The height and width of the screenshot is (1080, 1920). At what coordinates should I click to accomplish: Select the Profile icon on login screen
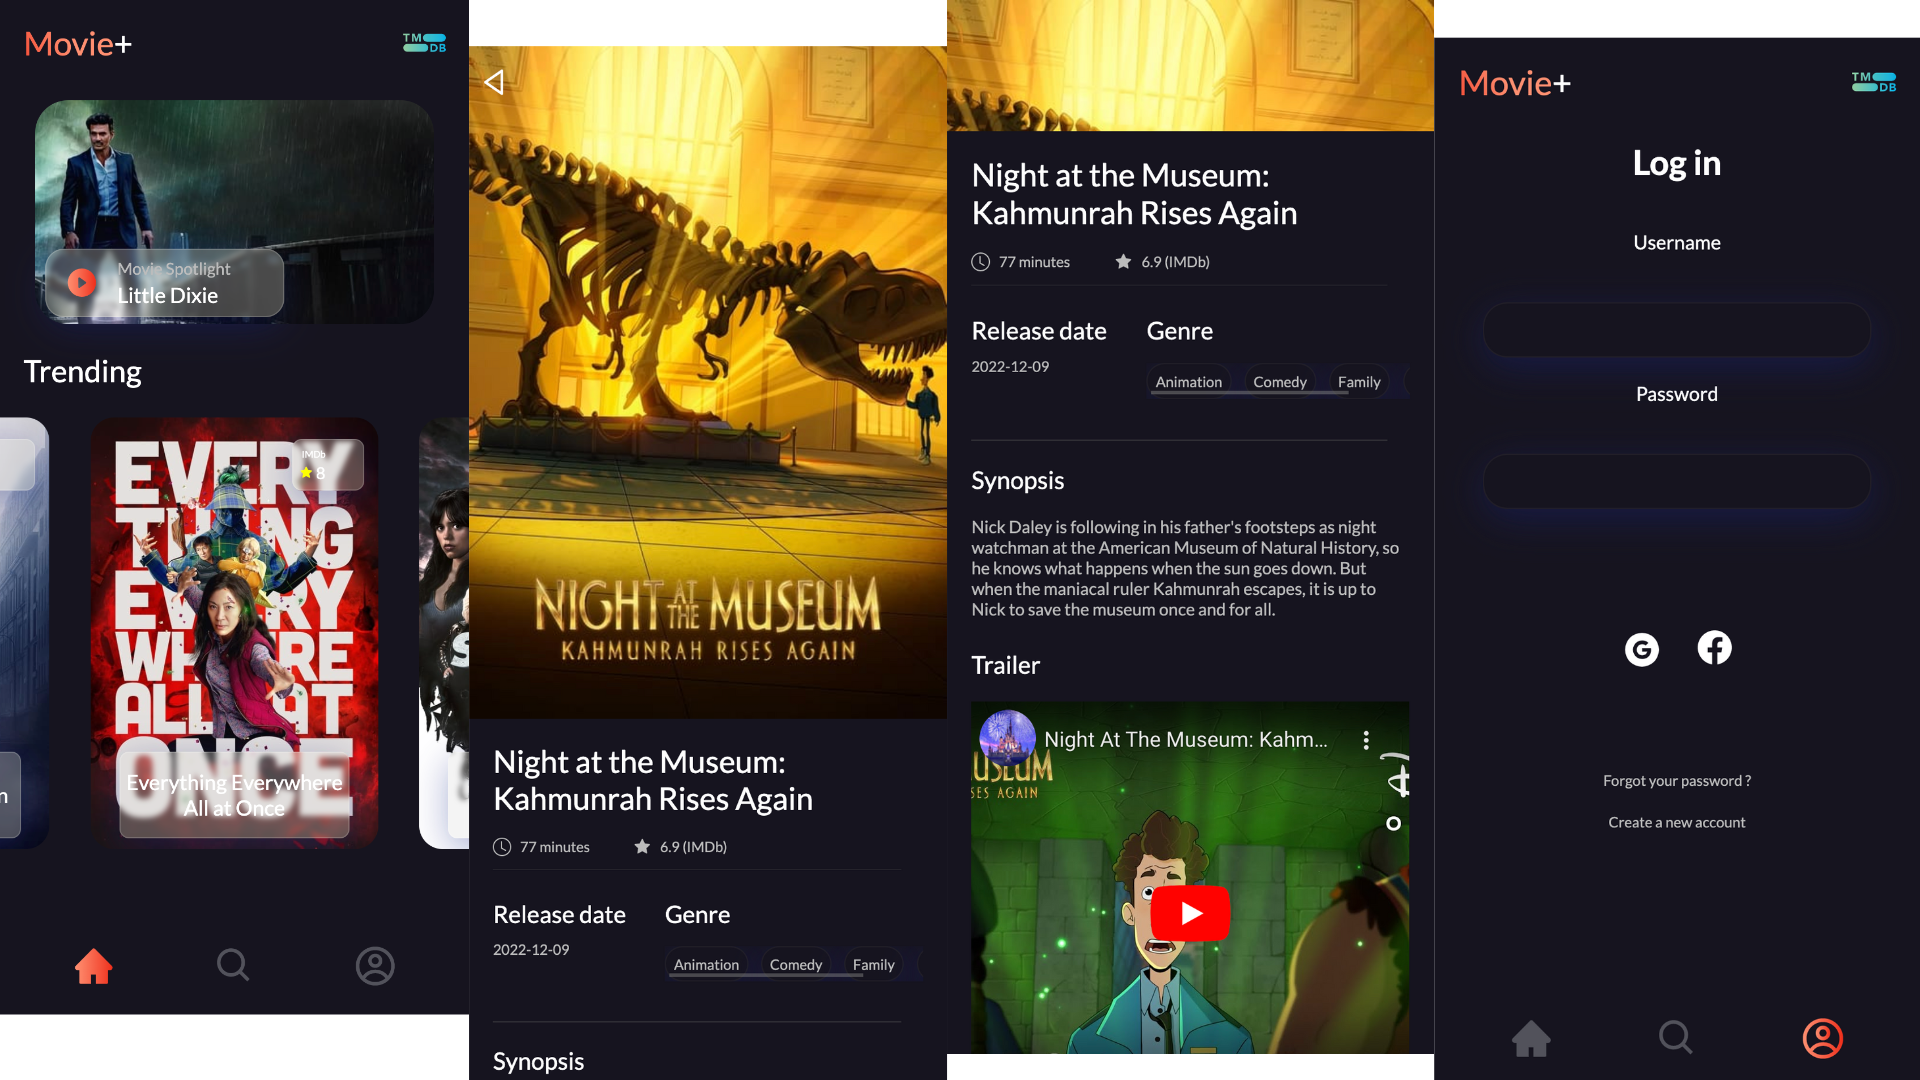[x=1822, y=1038]
